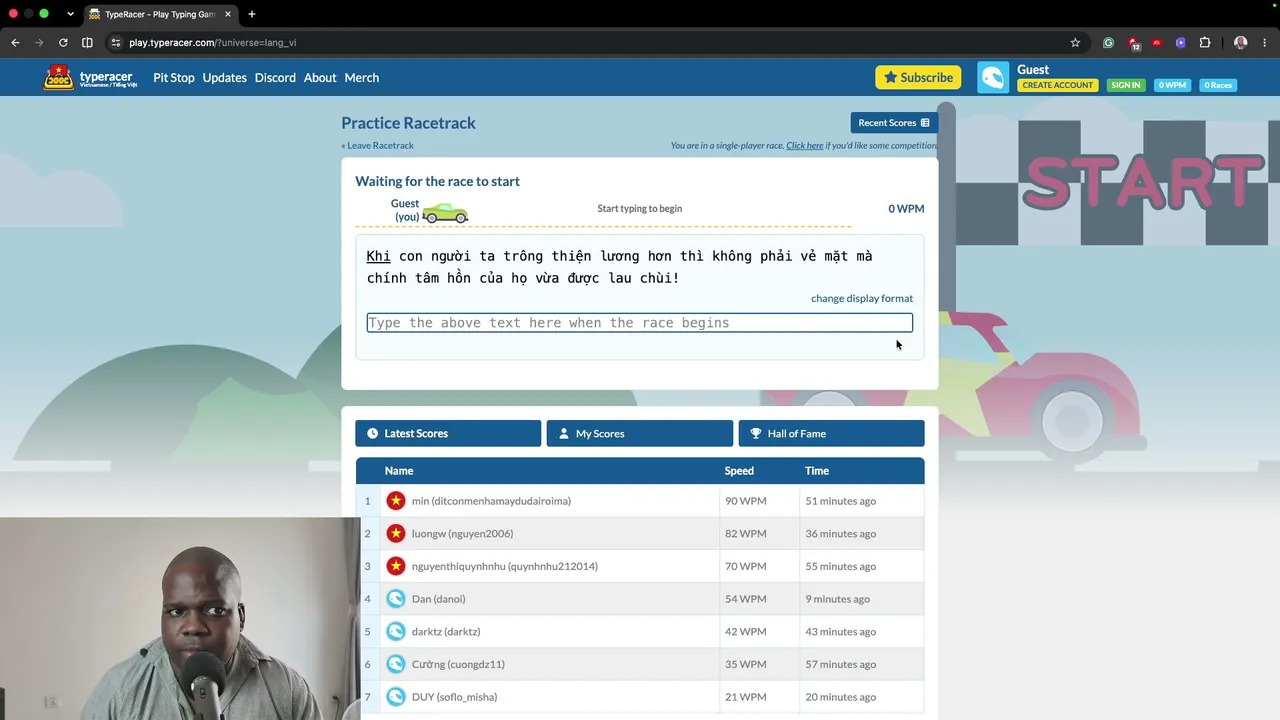Screen dimensions: 1280x720
Task: Click the Time column header
Action: (817, 471)
